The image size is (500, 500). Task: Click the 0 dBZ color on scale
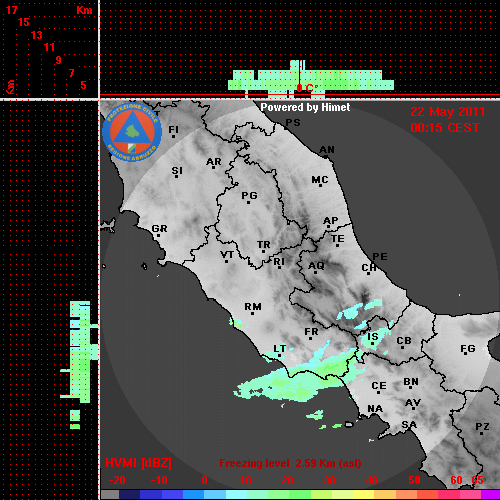(x=204, y=494)
